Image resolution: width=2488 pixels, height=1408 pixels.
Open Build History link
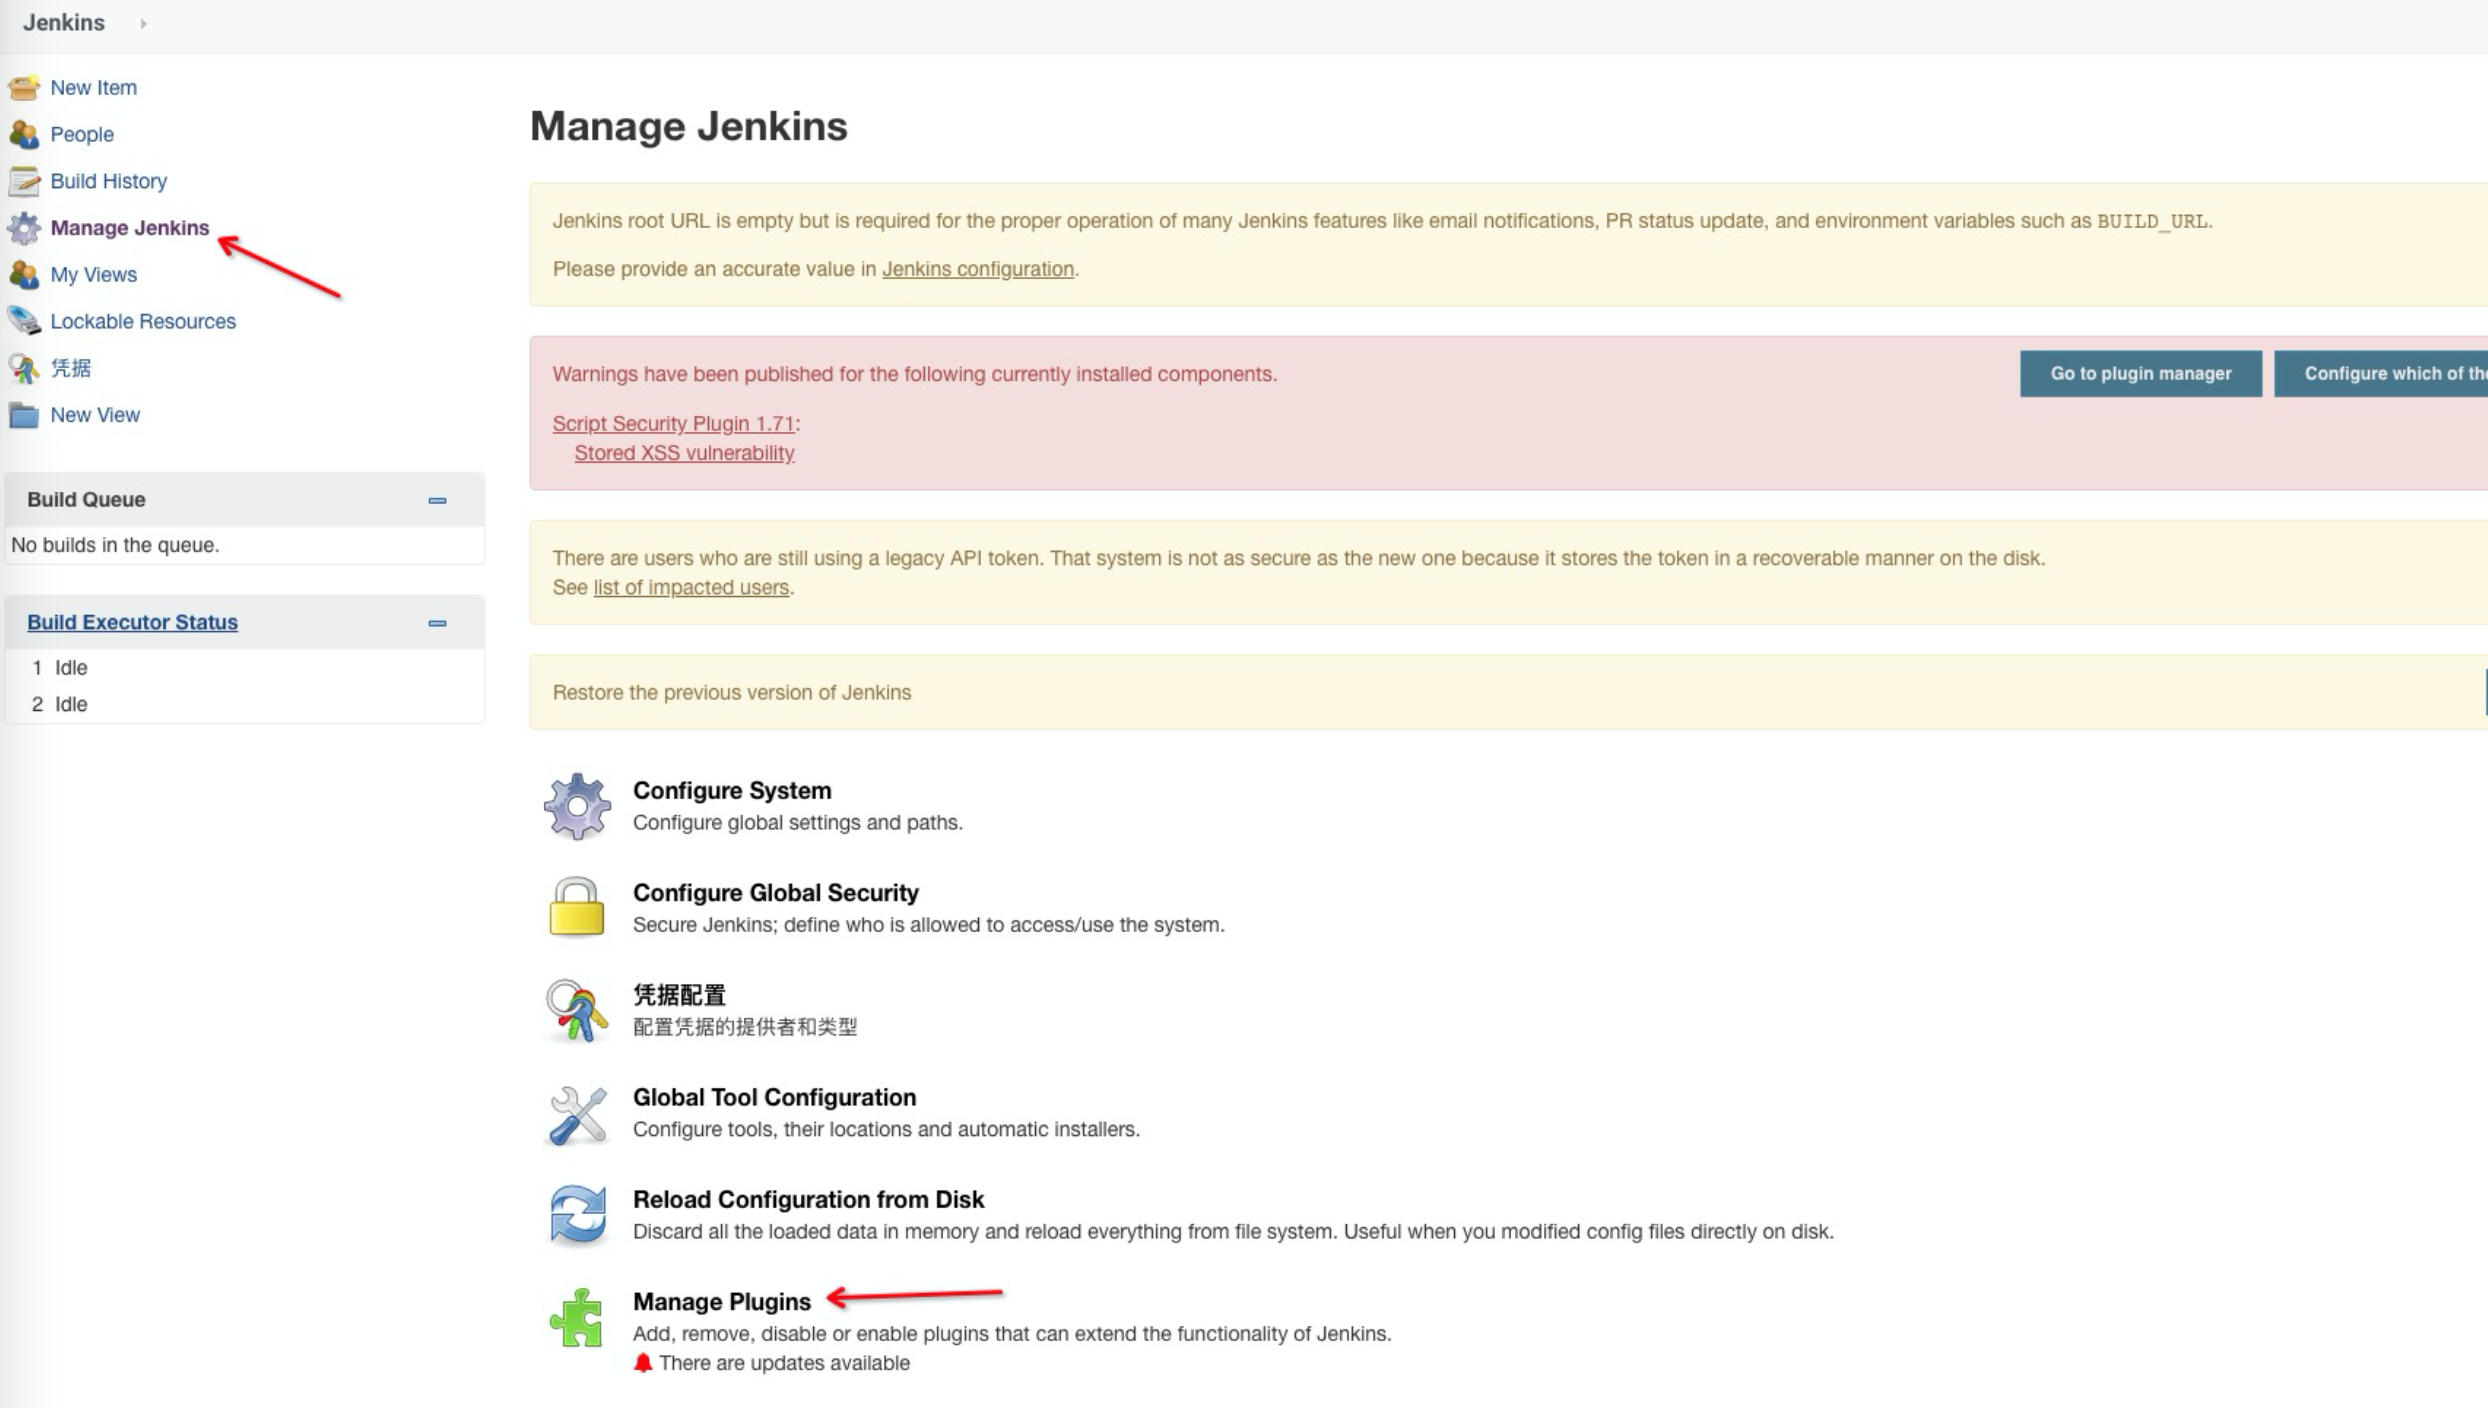(108, 181)
